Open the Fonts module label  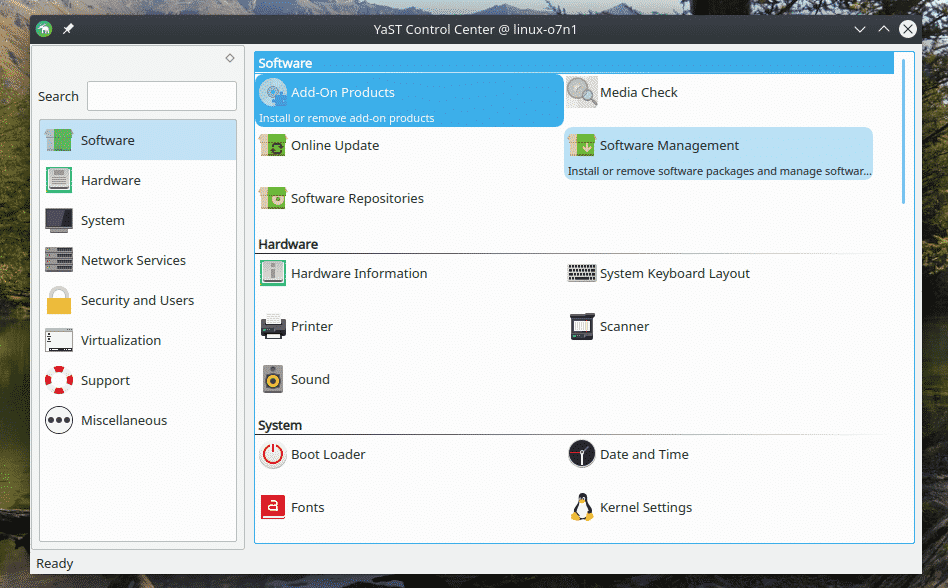point(308,508)
